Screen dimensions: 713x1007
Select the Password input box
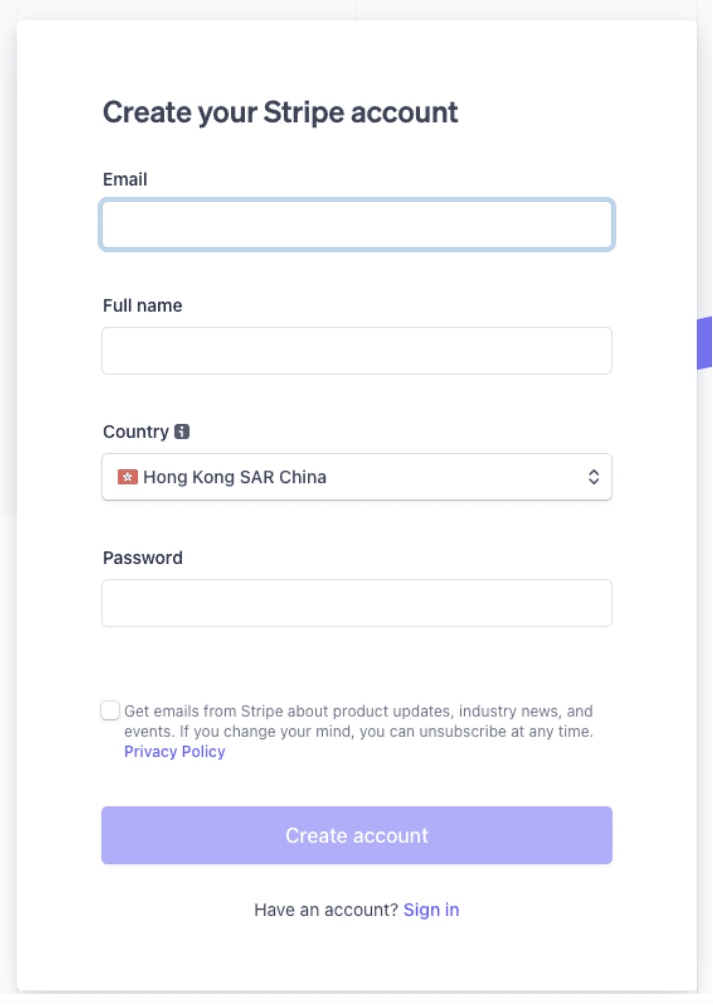point(356,603)
